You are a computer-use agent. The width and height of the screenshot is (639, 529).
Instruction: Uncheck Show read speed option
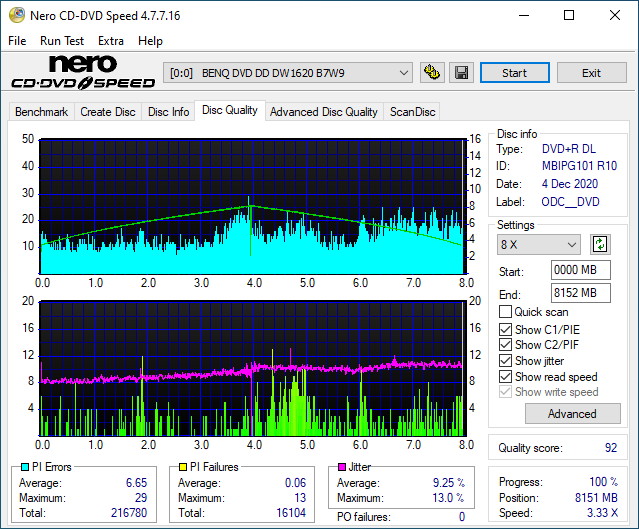point(505,377)
